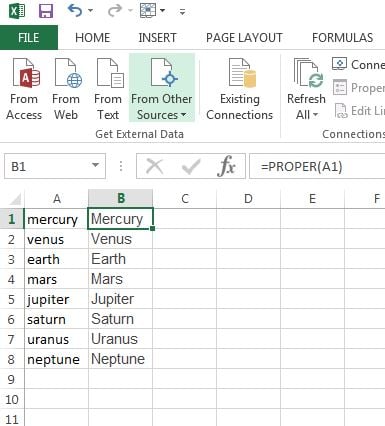Select cell with capitalized "Uranus"

click(121, 339)
